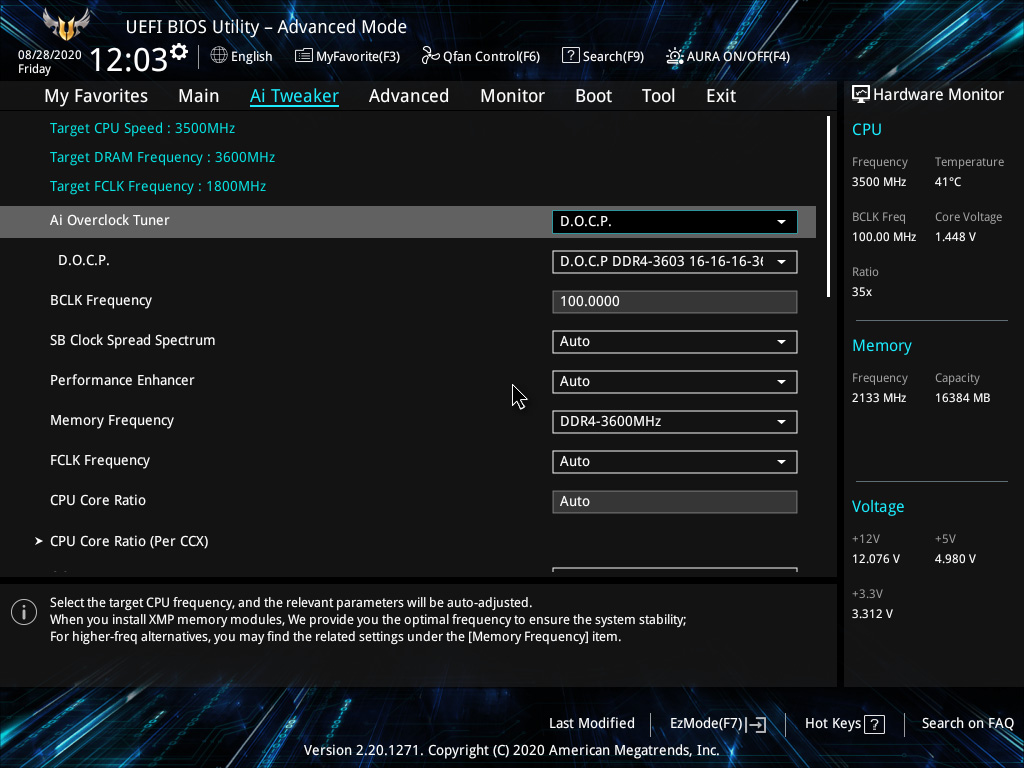Click BCLK Freq 100.00 MHz value
The height and width of the screenshot is (768, 1024).
[x=884, y=237]
